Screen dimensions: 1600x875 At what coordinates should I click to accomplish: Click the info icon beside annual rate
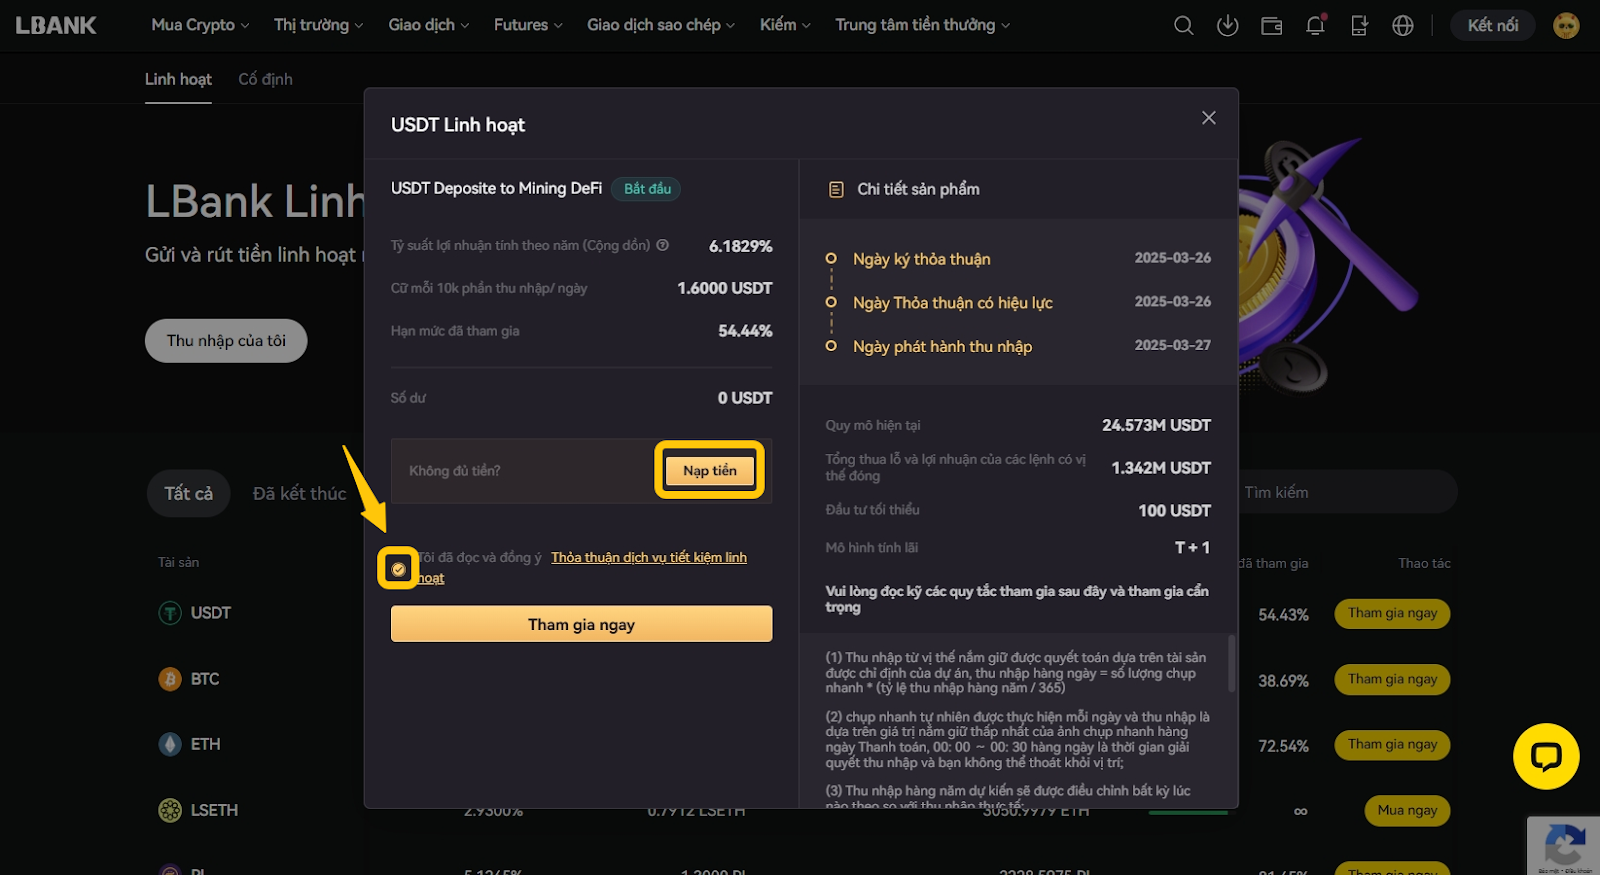[662, 245]
